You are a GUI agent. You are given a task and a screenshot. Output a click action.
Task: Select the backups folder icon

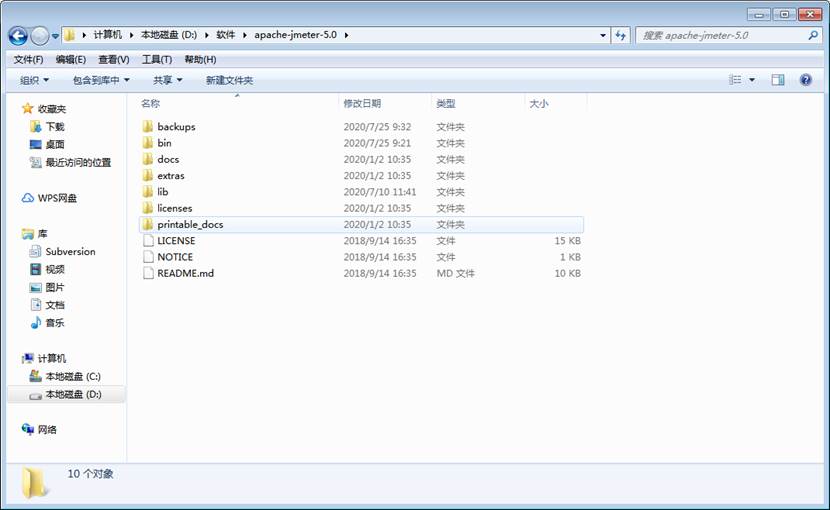[x=148, y=127]
